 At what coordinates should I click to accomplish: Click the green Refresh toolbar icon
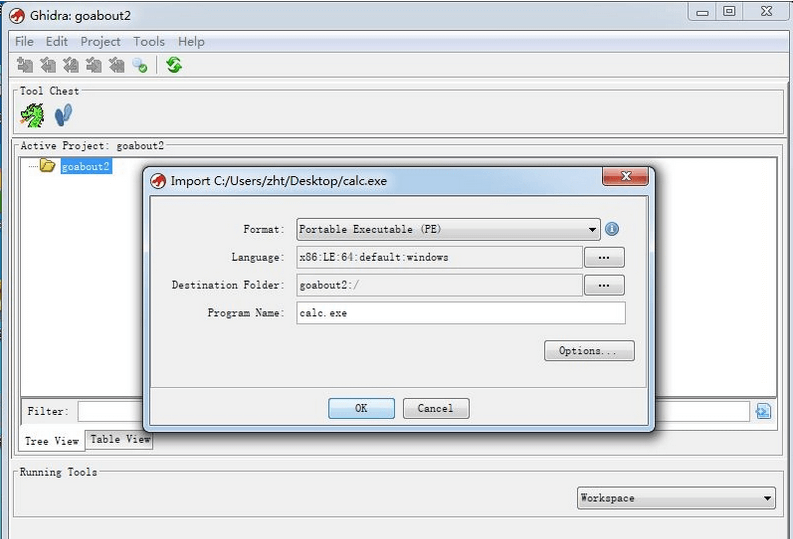174,65
